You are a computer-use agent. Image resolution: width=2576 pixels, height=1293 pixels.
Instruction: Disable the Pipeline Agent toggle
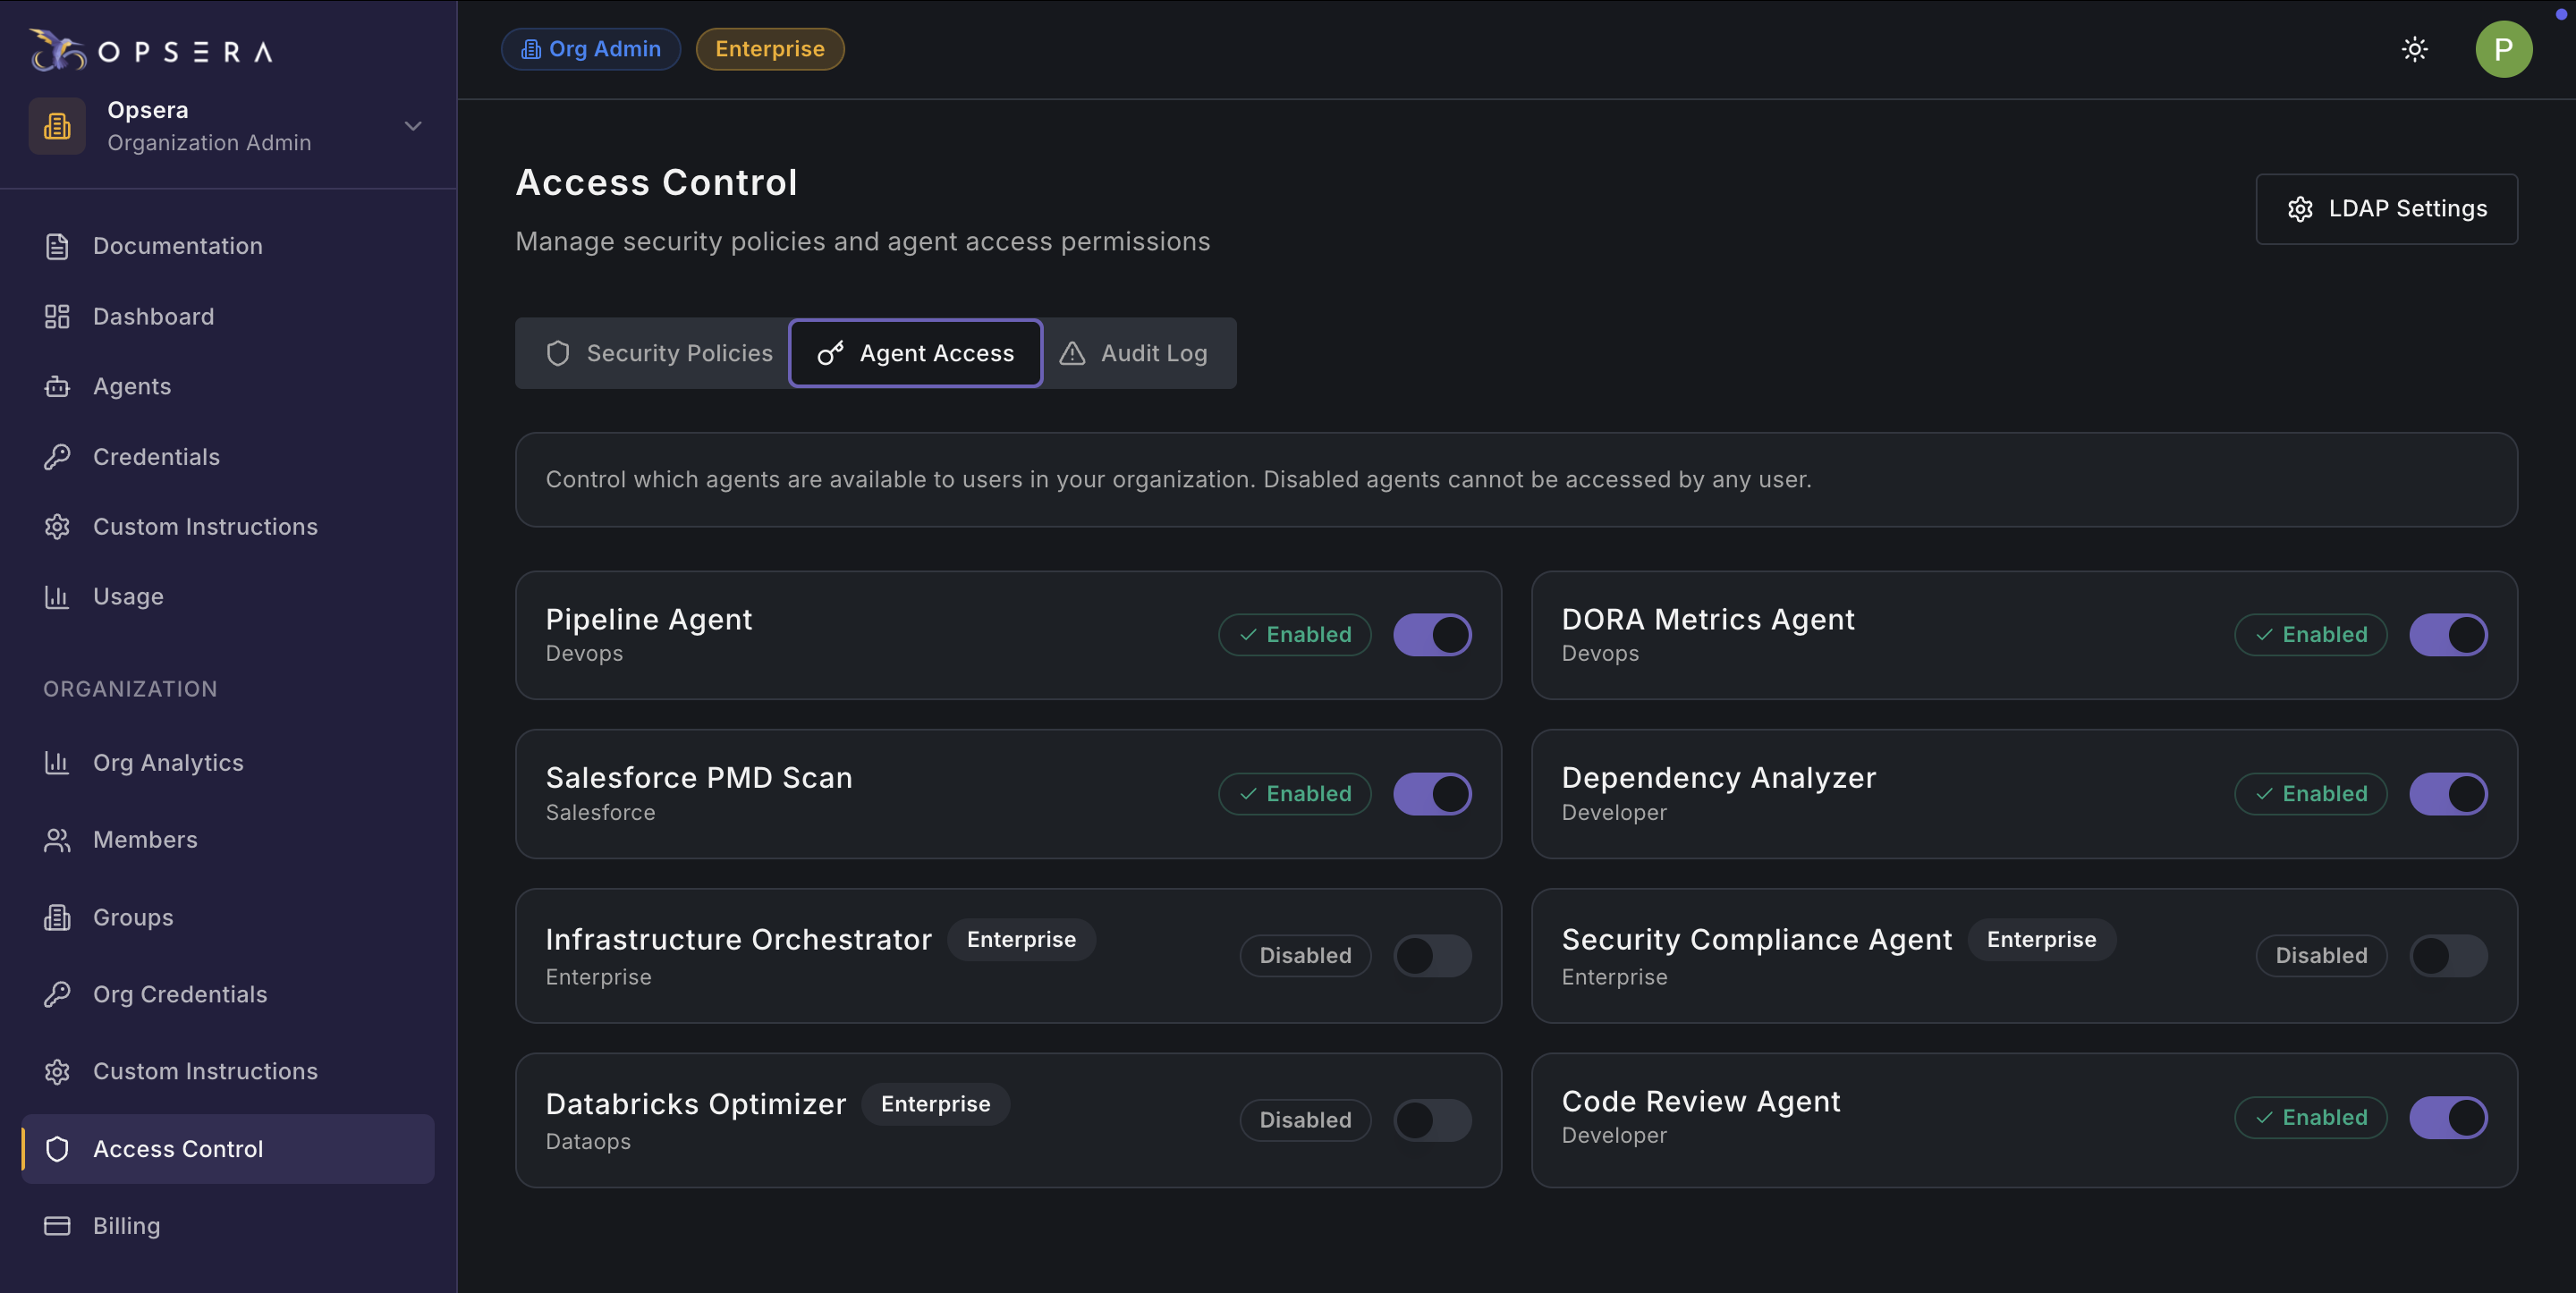click(x=1432, y=635)
